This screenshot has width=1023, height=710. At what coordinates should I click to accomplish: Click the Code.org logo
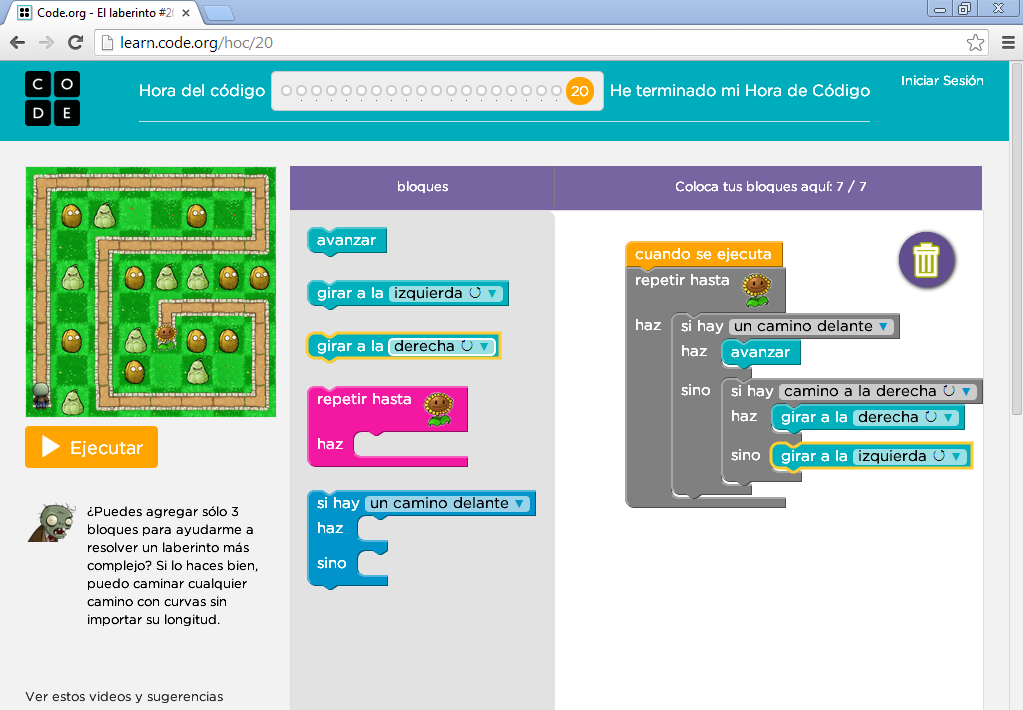click(52, 99)
